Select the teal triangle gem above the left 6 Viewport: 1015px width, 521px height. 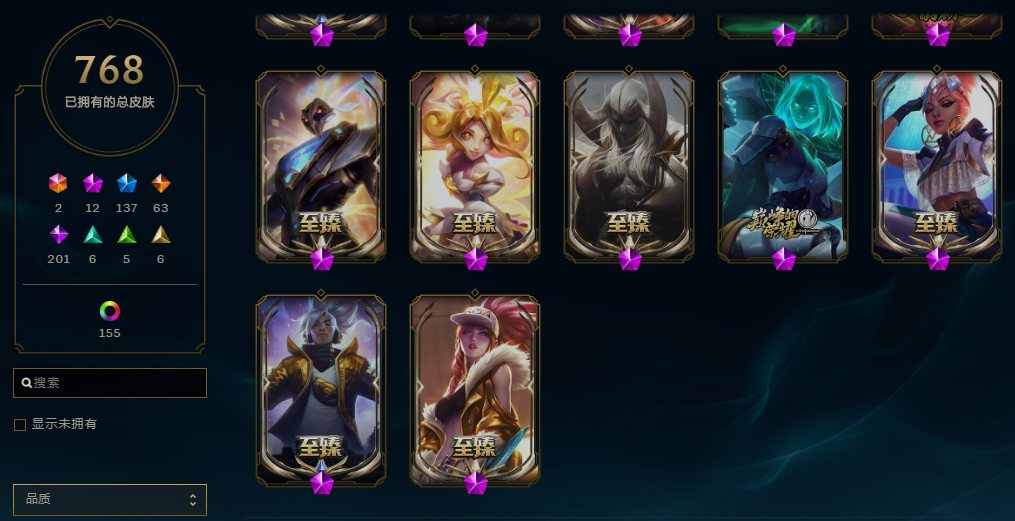(93, 234)
